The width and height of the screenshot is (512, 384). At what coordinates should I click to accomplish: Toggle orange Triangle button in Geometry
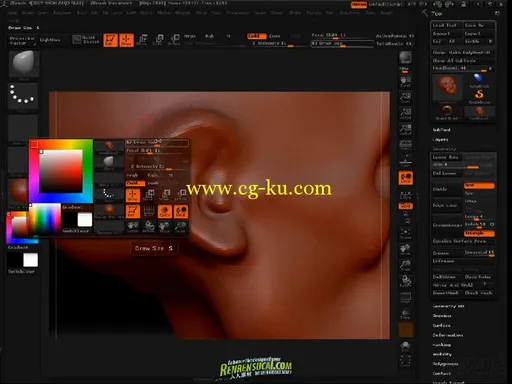pyautogui.click(x=479, y=233)
